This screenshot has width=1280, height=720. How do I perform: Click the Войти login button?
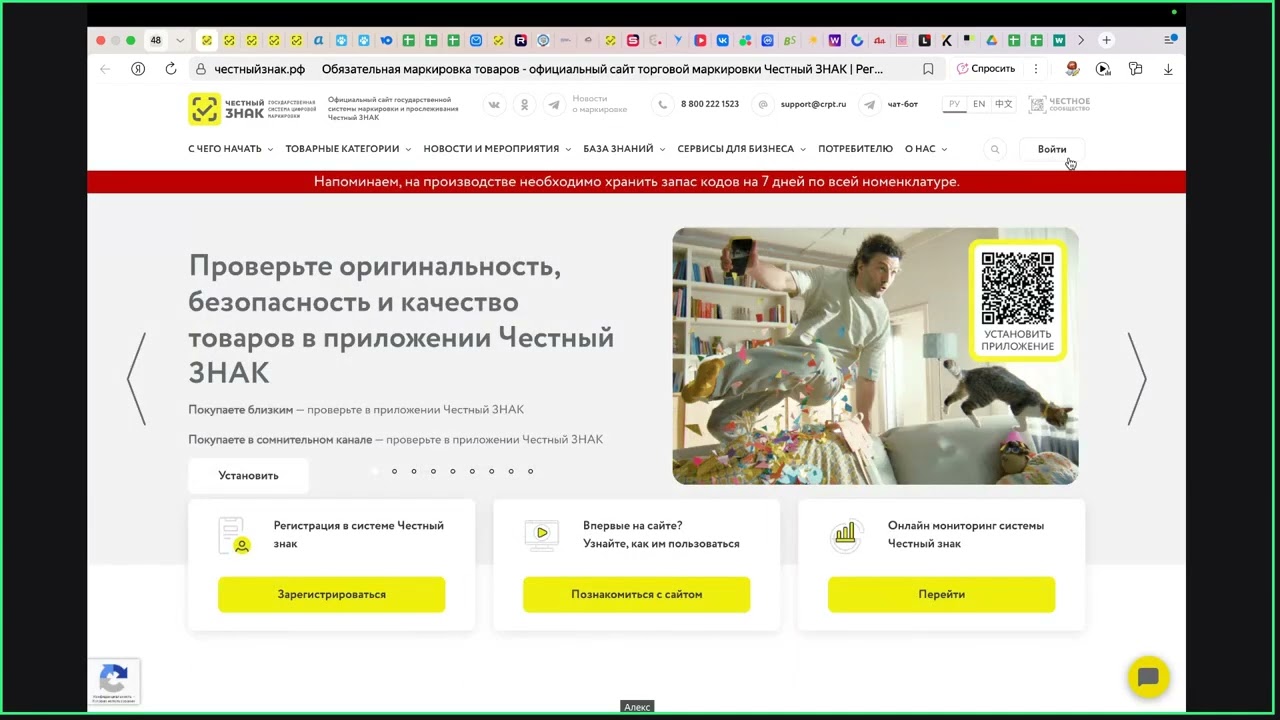(x=1052, y=149)
